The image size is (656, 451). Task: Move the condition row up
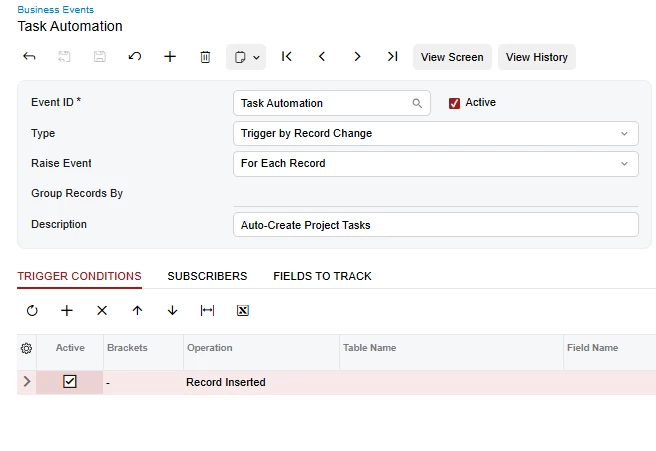[137, 310]
